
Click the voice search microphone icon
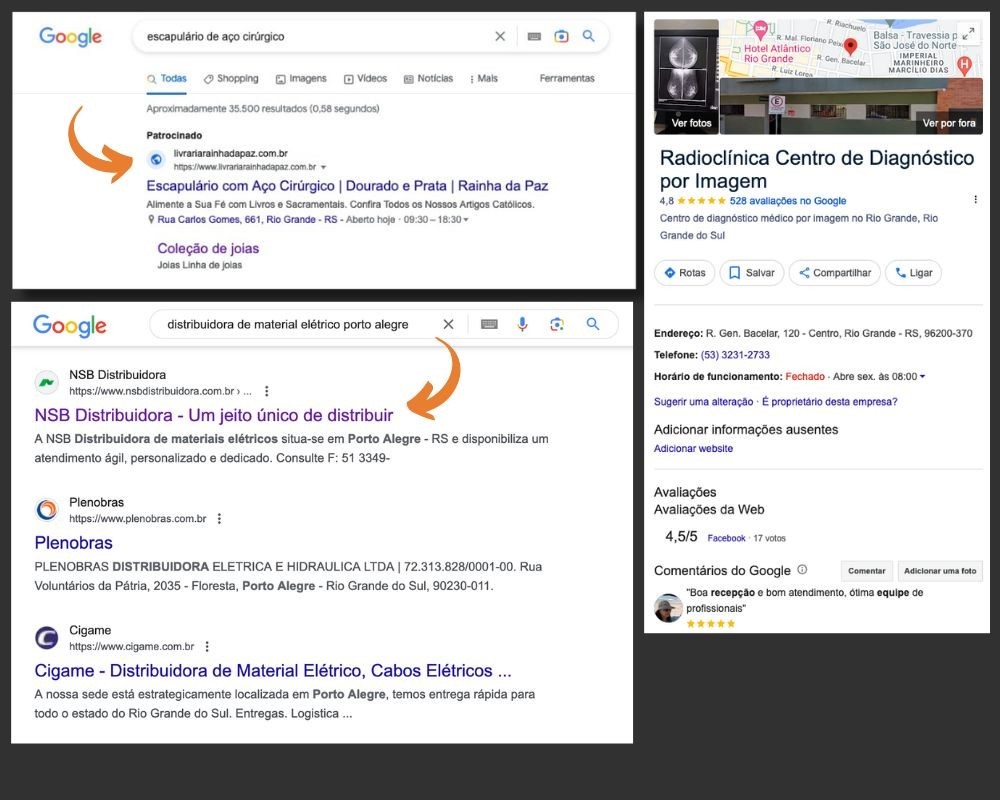[522, 324]
